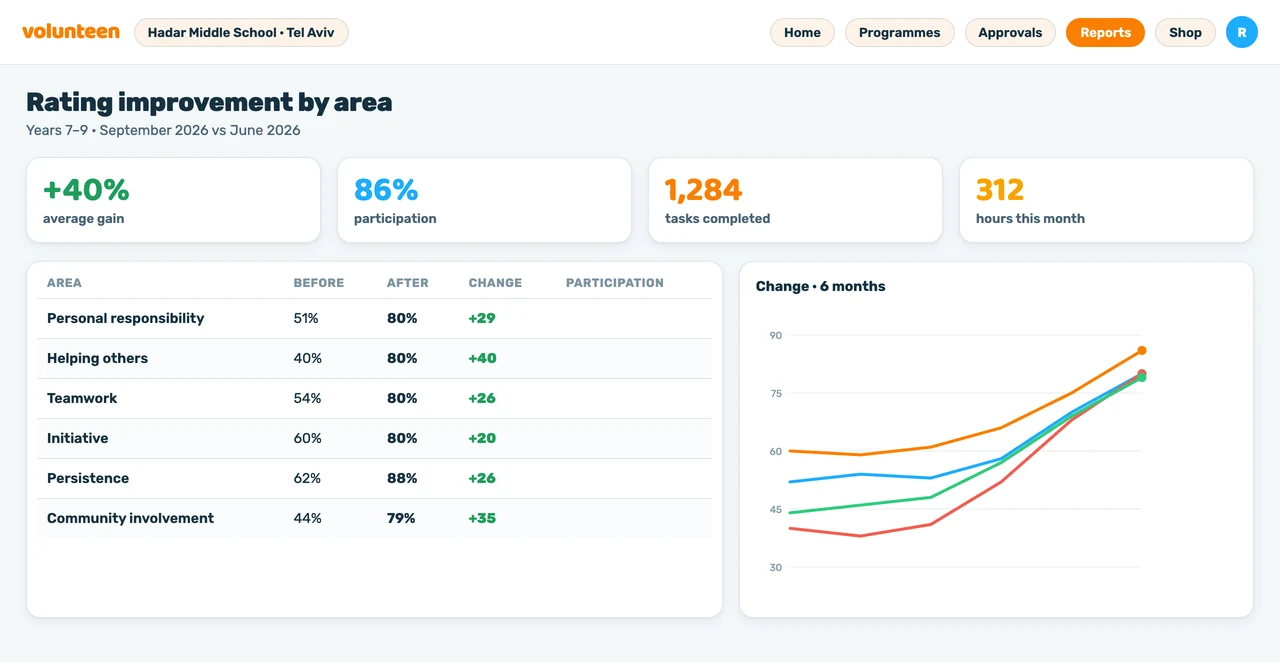This screenshot has width=1280, height=662.
Task: Click the orange line endpoint dot
Action: point(1142,351)
